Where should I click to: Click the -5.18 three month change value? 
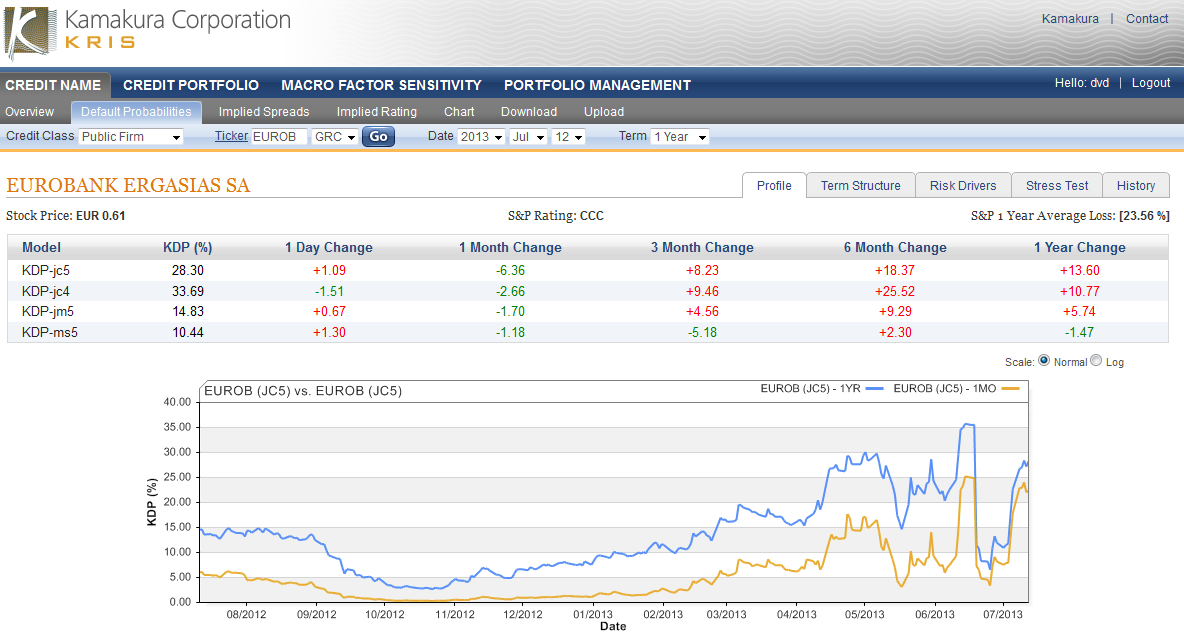tap(702, 332)
